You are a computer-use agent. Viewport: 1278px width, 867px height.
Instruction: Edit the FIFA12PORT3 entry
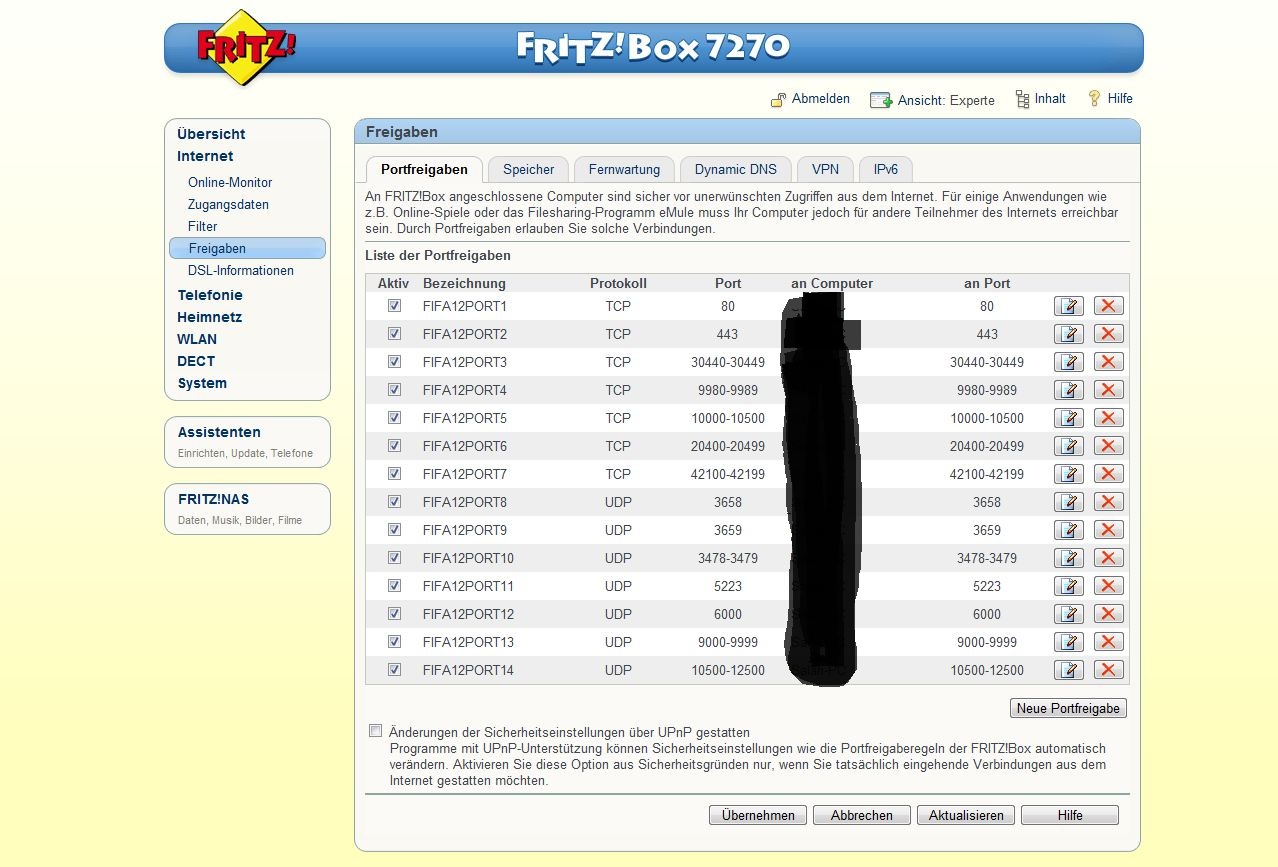click(x=1069, y=362)
